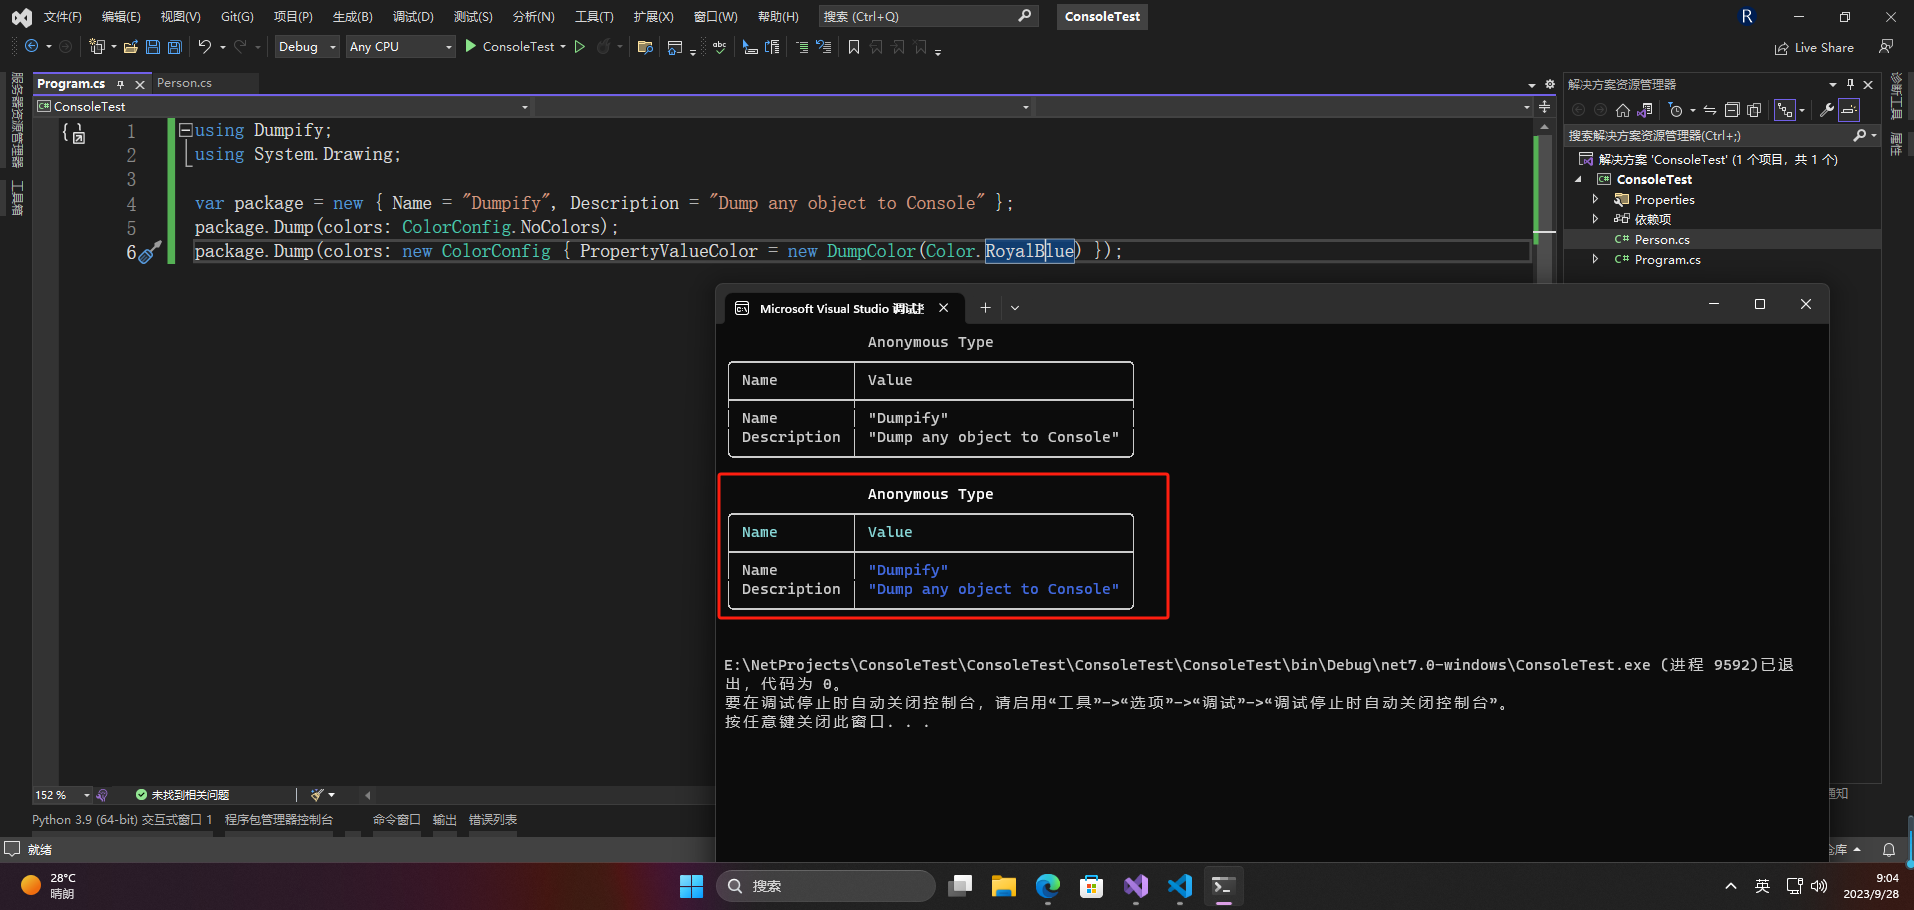This screenshot has height=910, width=1914.
Task: Show all files in Solution Explorer
Action: [1754, 110]
